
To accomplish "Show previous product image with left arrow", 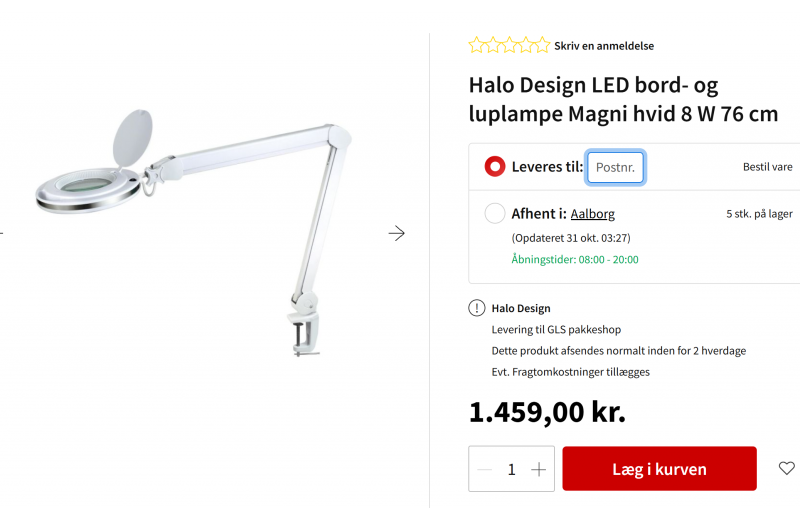I will coord(2,233).
